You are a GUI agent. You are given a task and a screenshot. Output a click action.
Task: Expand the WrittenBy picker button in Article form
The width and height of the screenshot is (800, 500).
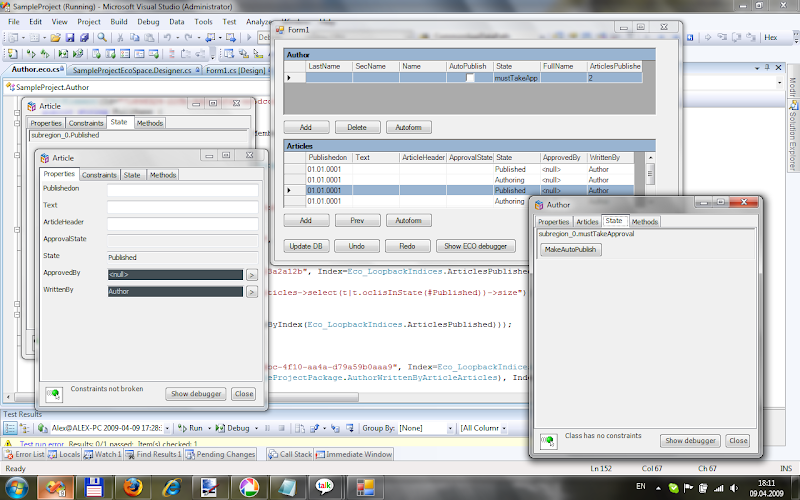[x=252, y=292]
